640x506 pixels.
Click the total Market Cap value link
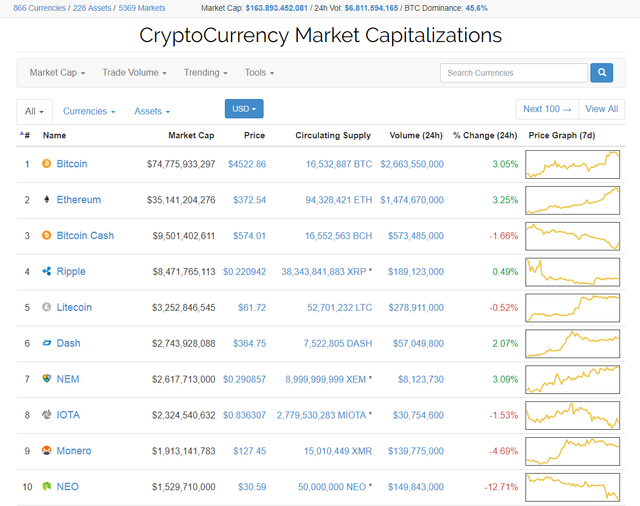(x=276, y=8)
